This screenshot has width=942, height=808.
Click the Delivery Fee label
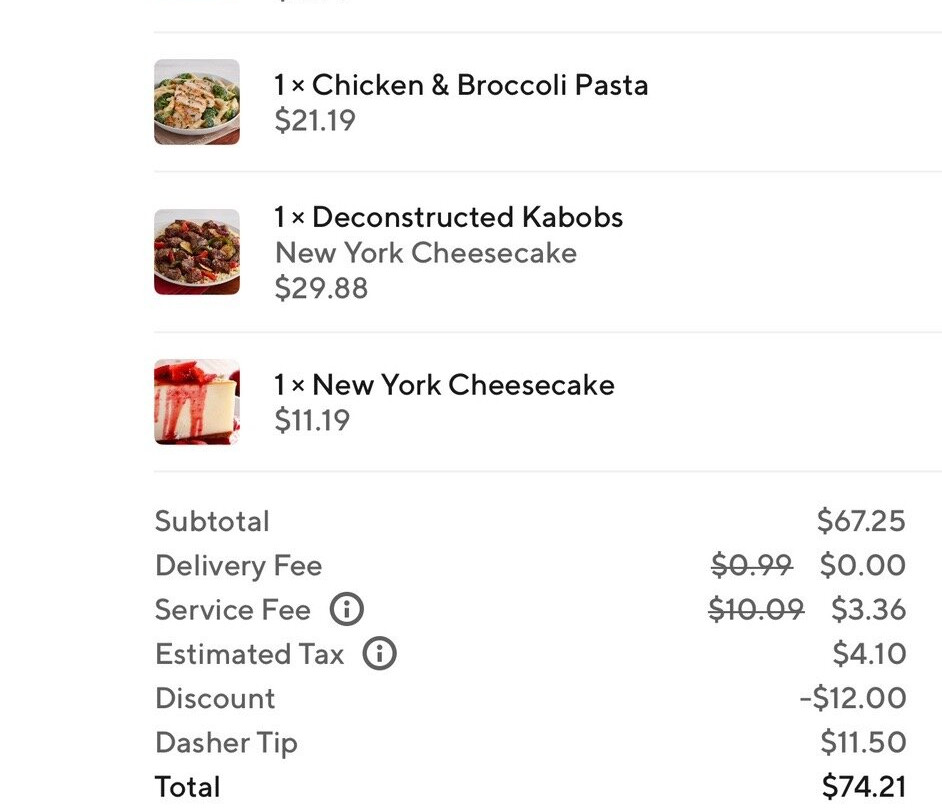coord(238,566)
